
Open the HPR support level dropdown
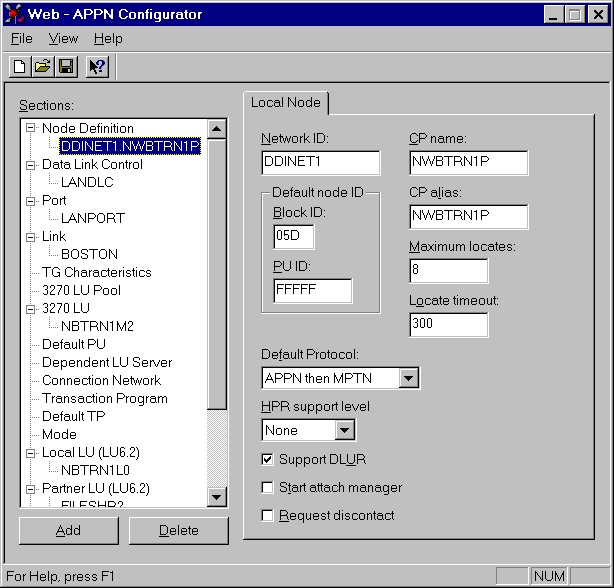pos(345,430)
